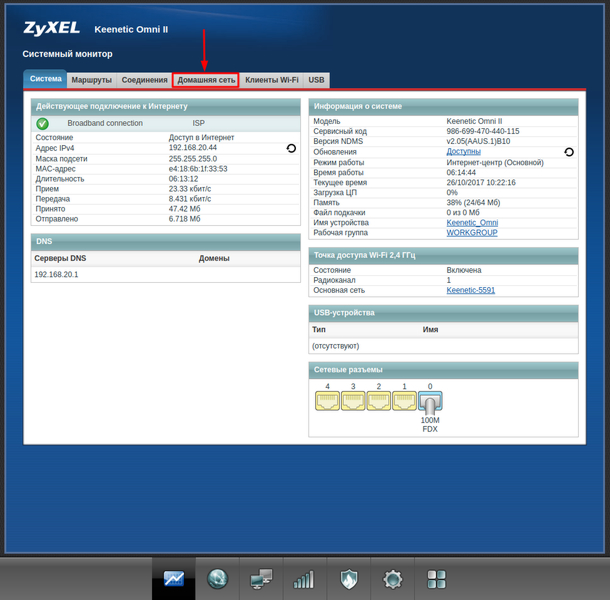This screenshot has width=610, height=600.
Task: Open the System Monitor icon in bottom bar
Action: pos(174,579)
